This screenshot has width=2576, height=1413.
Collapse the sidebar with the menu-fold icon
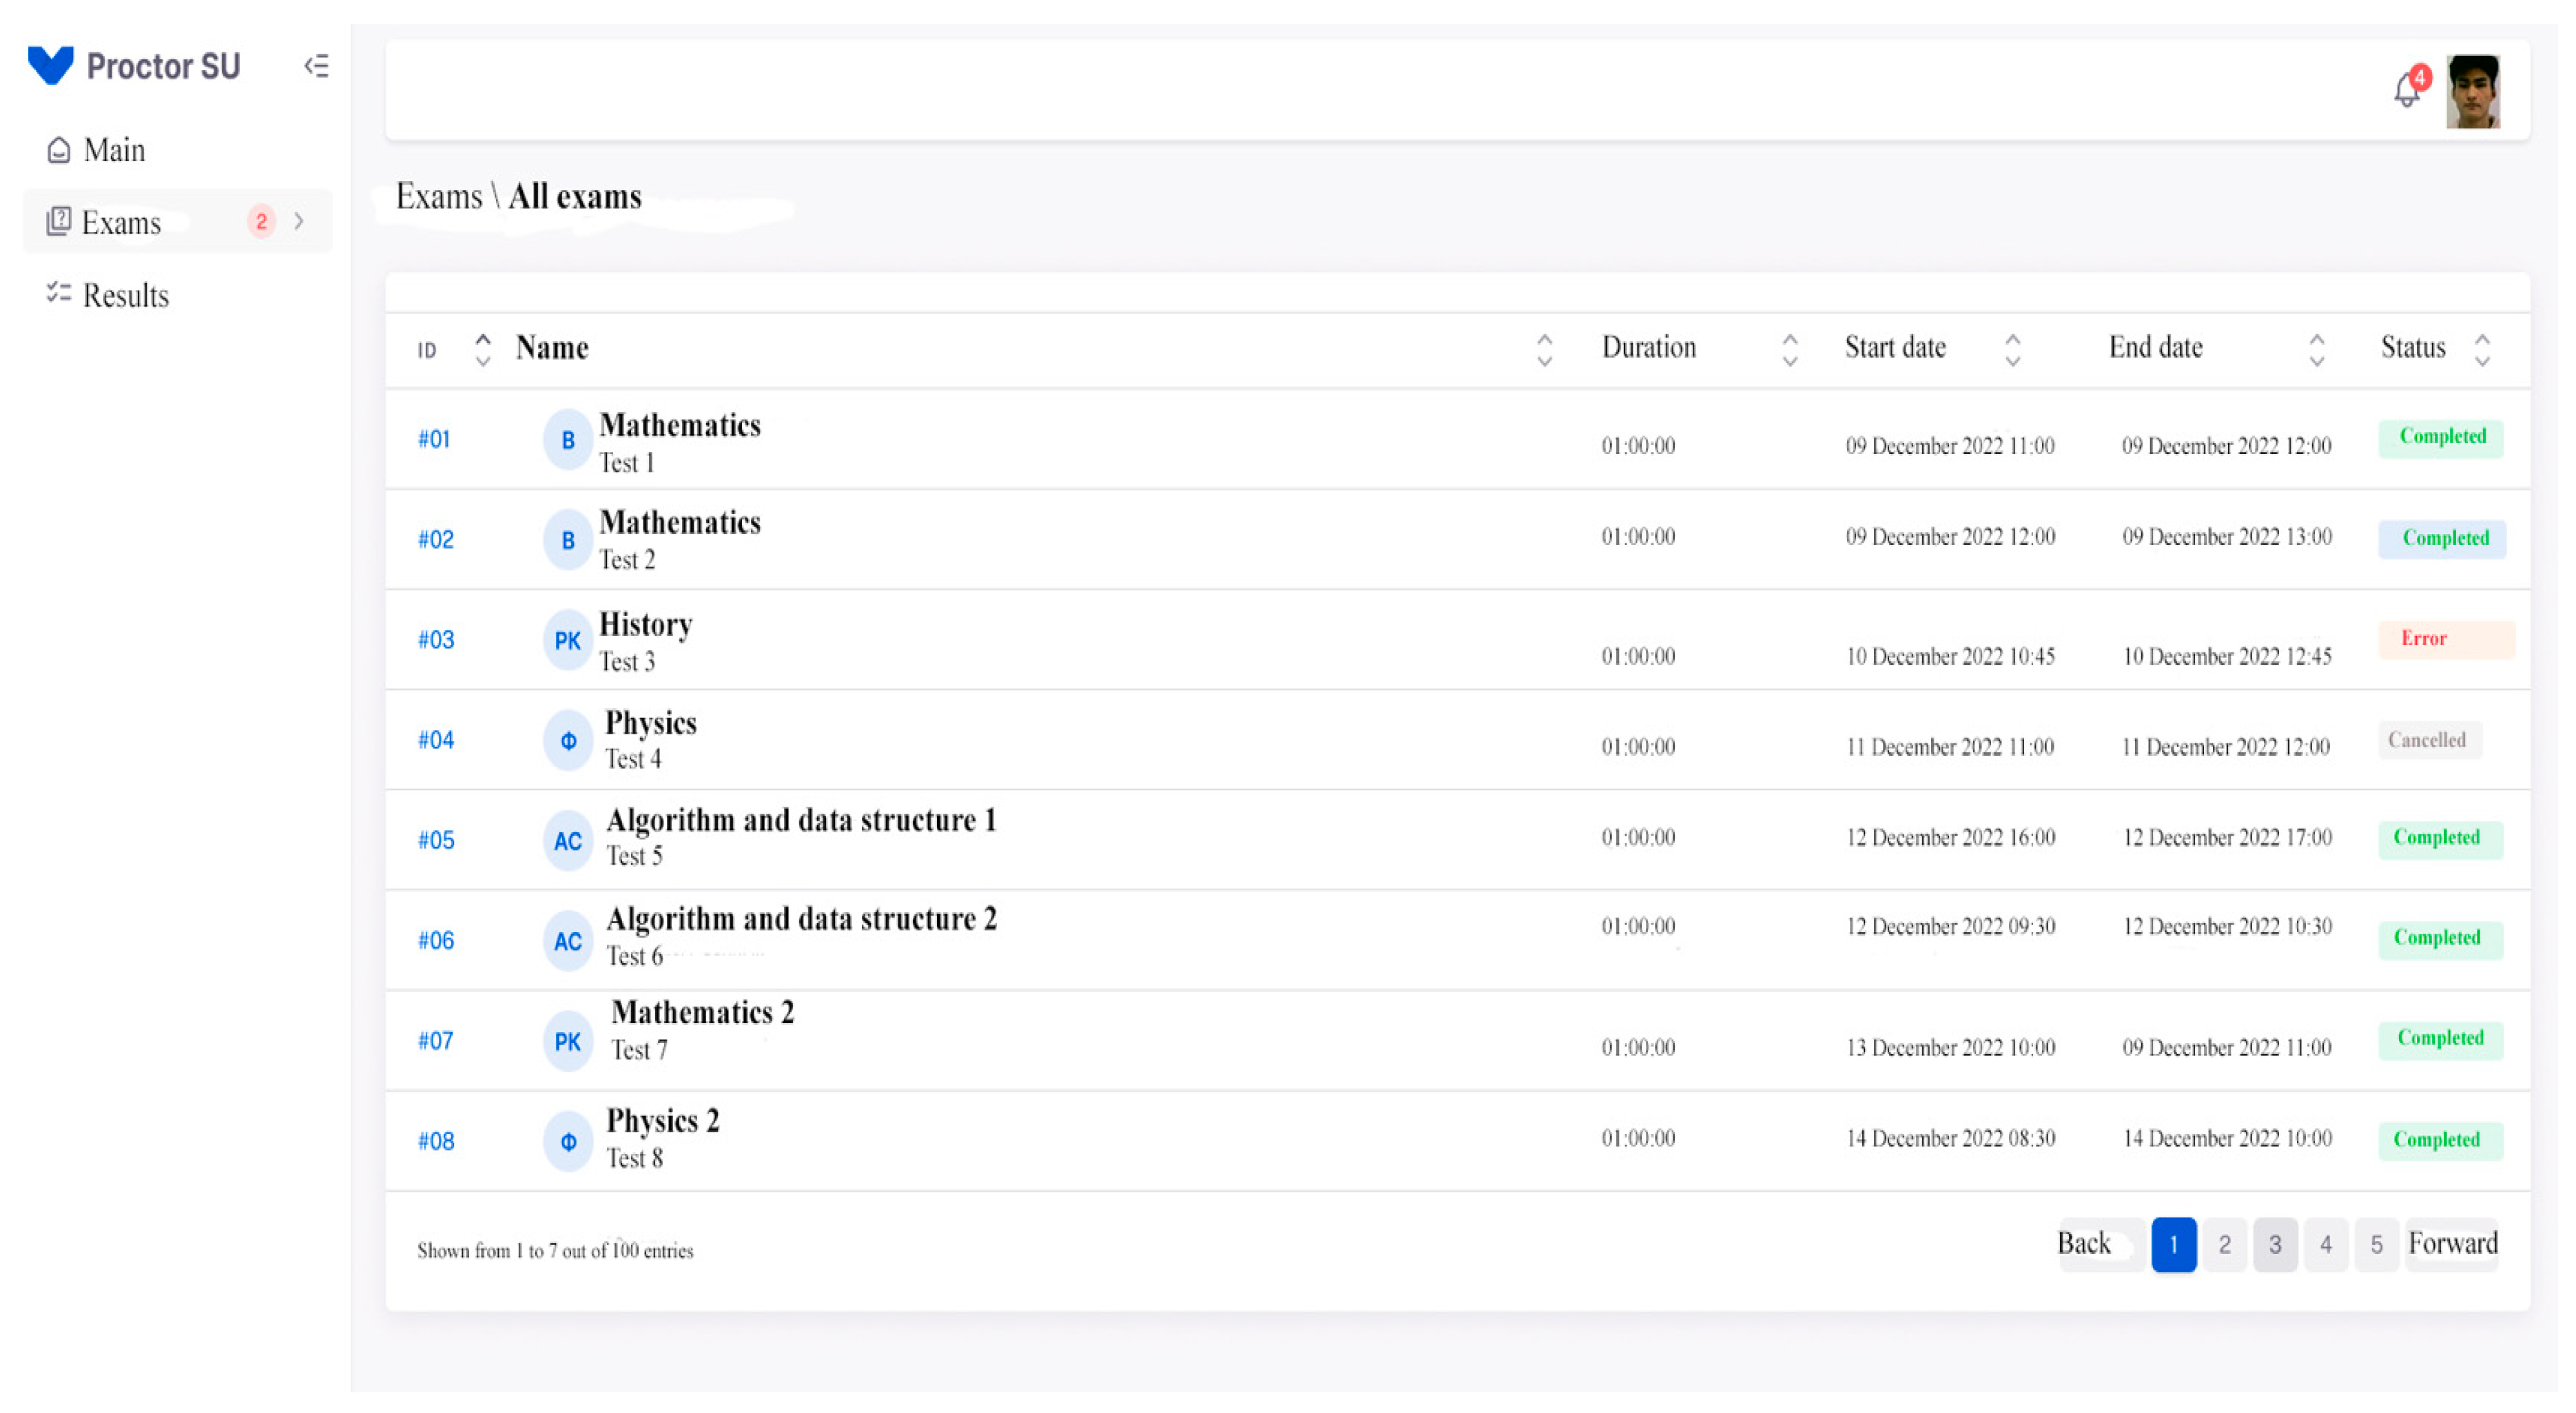pyautogui.click(x=316, y=66)
